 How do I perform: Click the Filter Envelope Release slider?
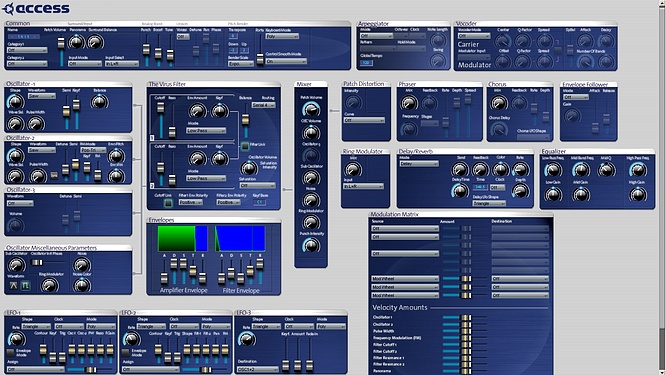(260, 272)
